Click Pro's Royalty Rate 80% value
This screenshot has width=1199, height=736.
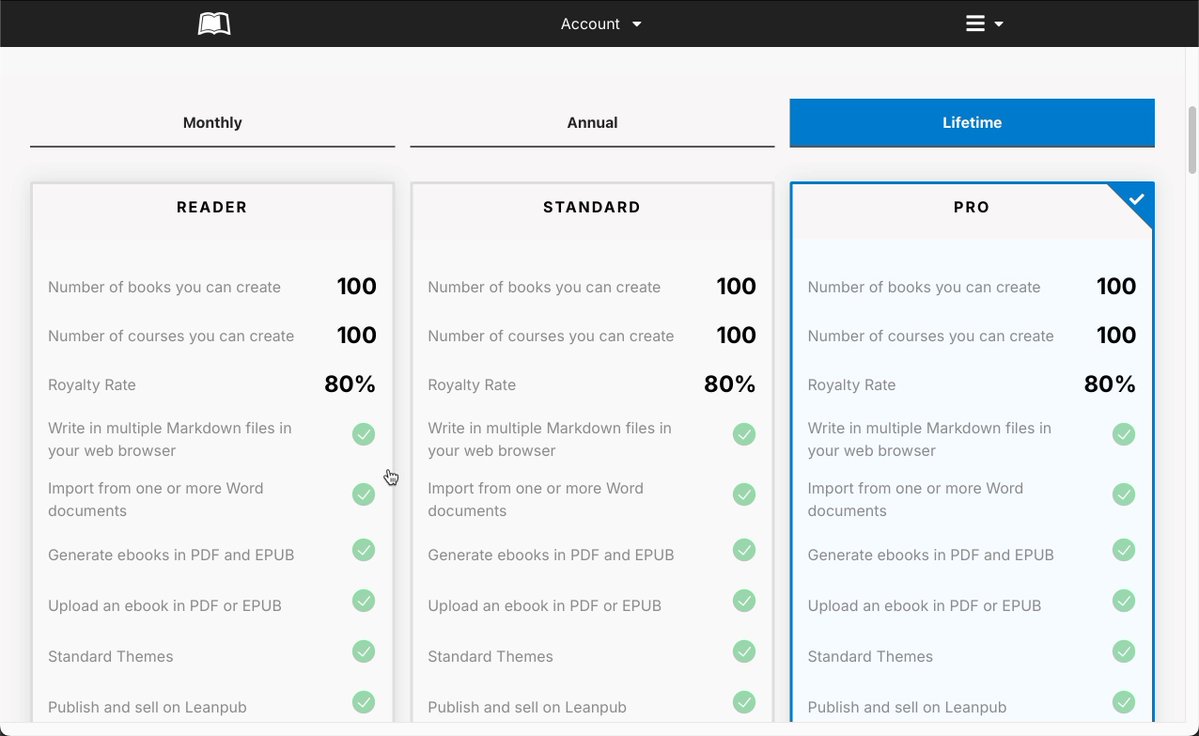1110,384
